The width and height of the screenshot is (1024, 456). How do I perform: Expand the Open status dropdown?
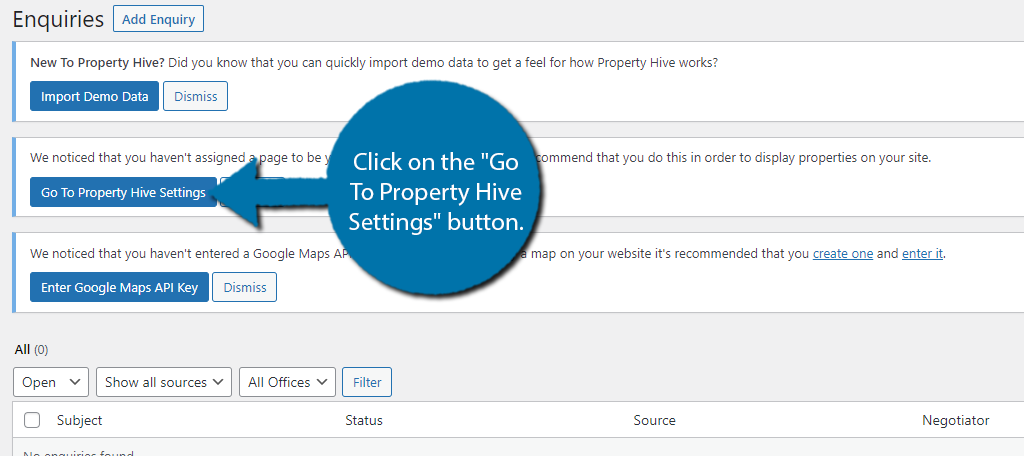(x=50, y=382)
